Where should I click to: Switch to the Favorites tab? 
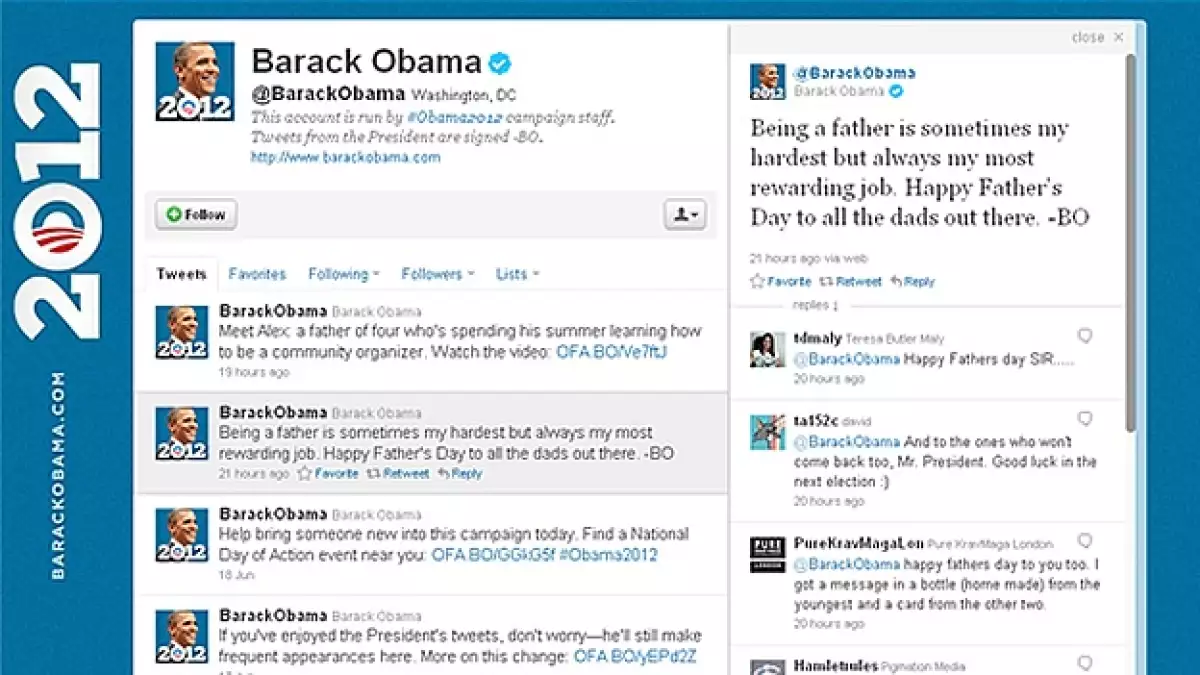(x=257, y=274)
